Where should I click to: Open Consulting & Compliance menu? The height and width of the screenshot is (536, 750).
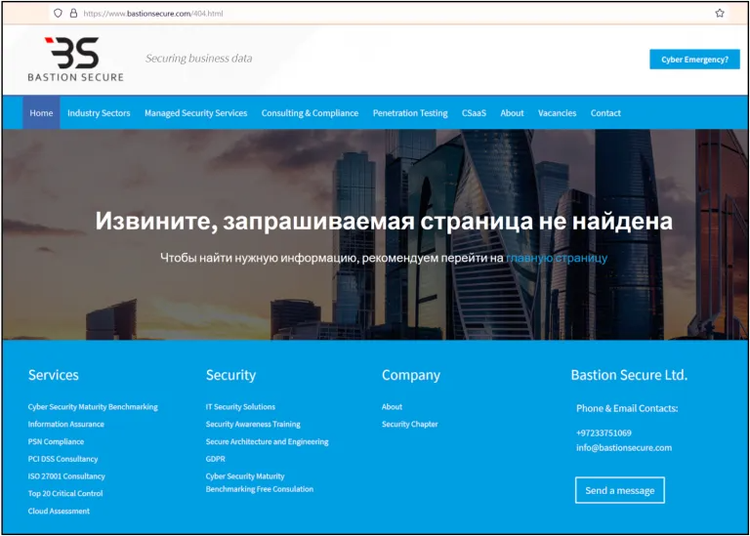click(310, 113)
